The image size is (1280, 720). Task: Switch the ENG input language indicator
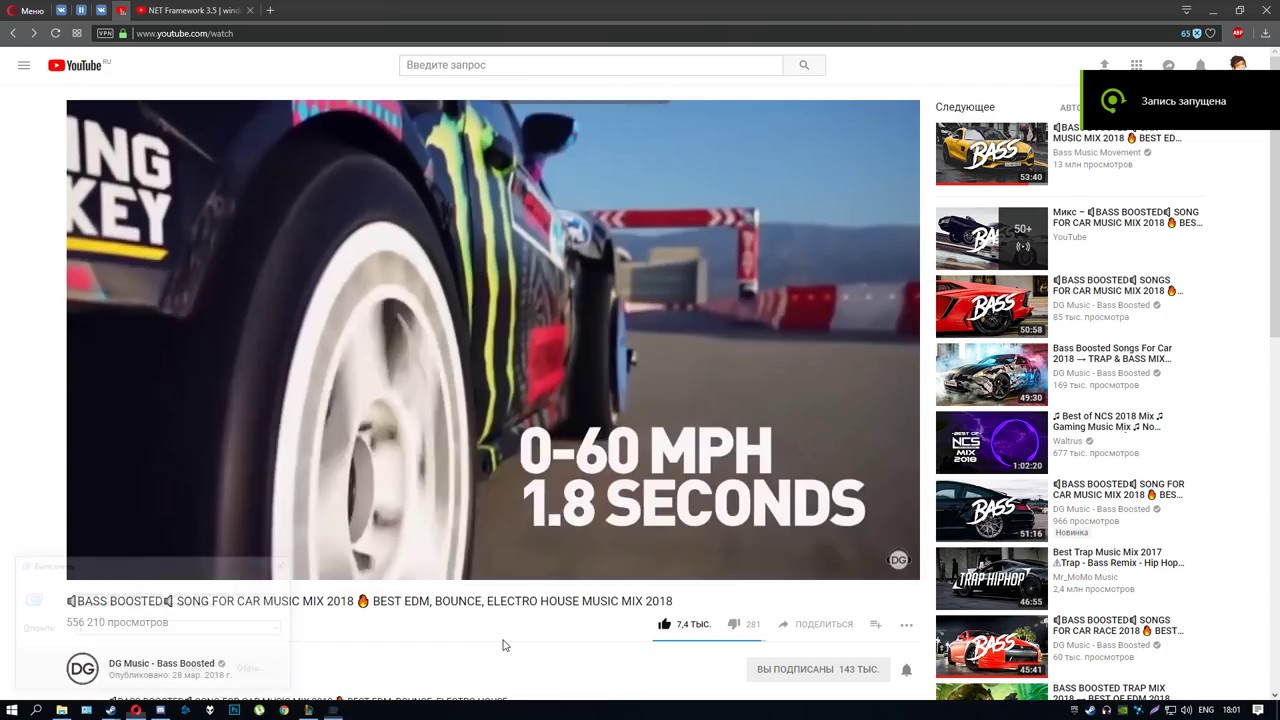pyautogui.click(x=1207, y=710)
